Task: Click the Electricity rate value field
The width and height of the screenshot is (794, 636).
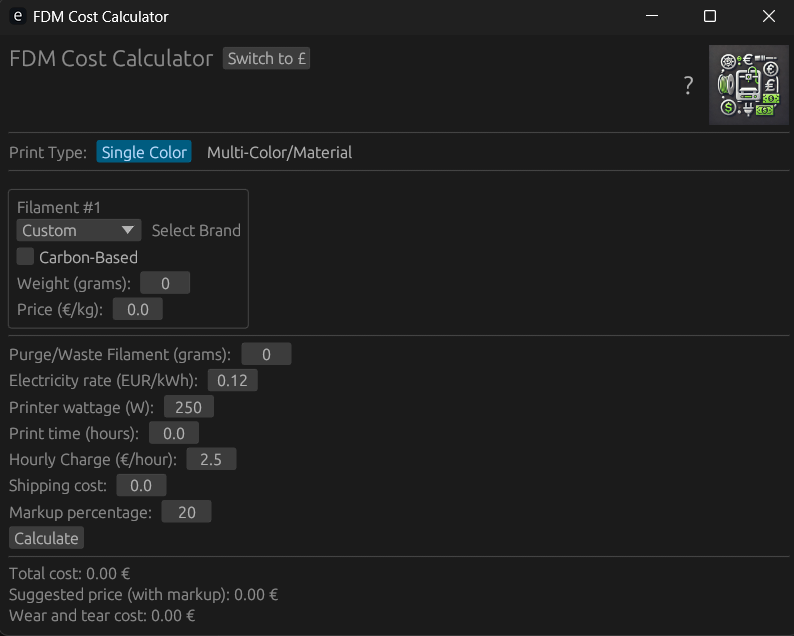Action: (x=232, y=380)
